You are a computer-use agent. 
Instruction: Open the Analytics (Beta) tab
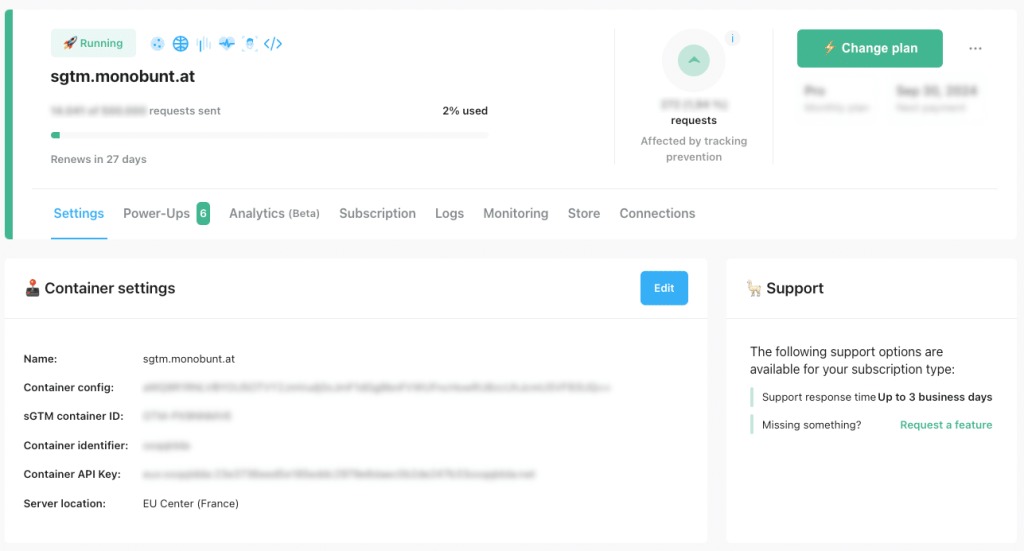274,213
